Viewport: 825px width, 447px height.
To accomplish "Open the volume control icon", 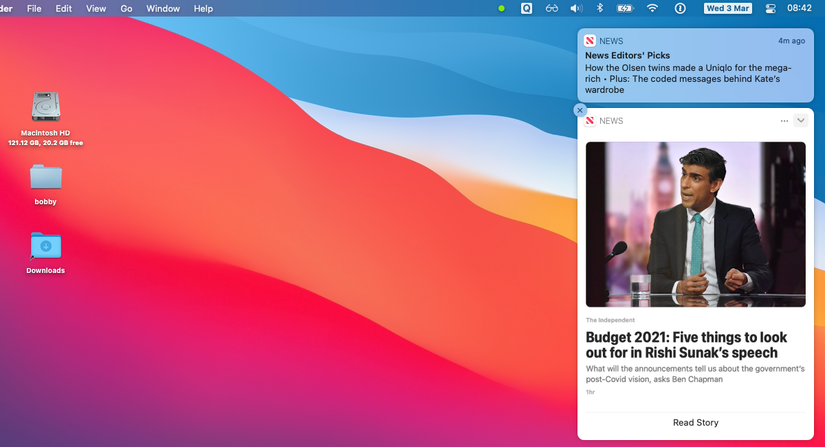I will (576, 8).
